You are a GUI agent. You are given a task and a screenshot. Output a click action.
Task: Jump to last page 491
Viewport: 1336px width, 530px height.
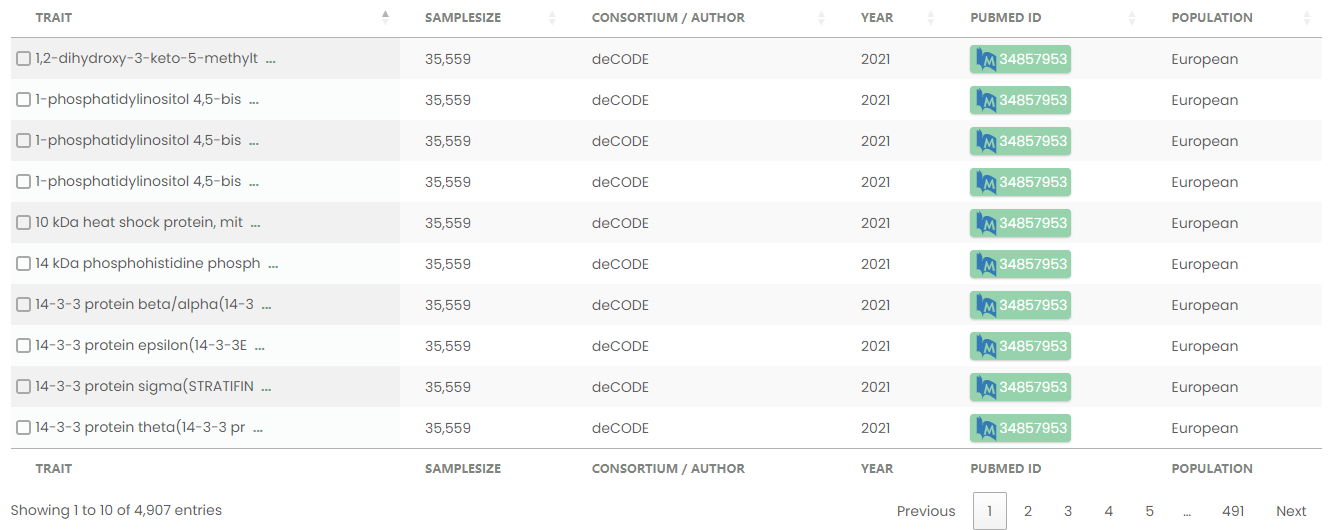[1233, 511]
